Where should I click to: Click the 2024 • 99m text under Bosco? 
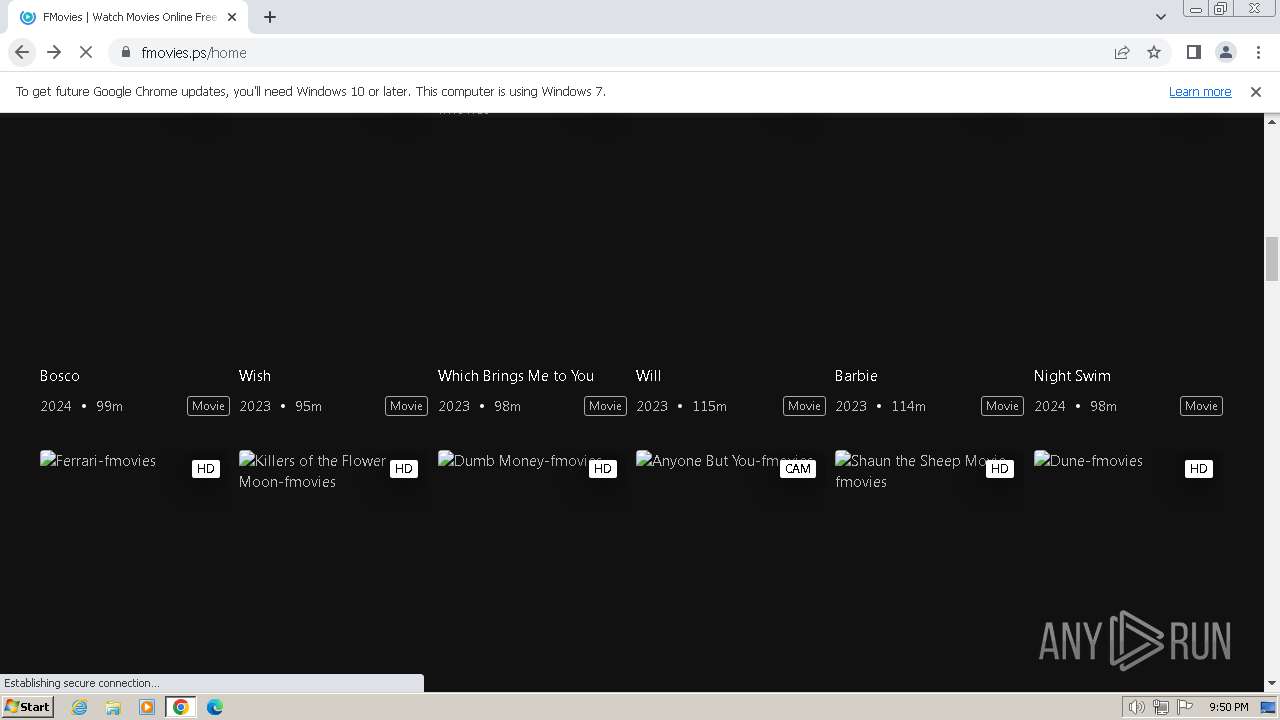[81, 406]
